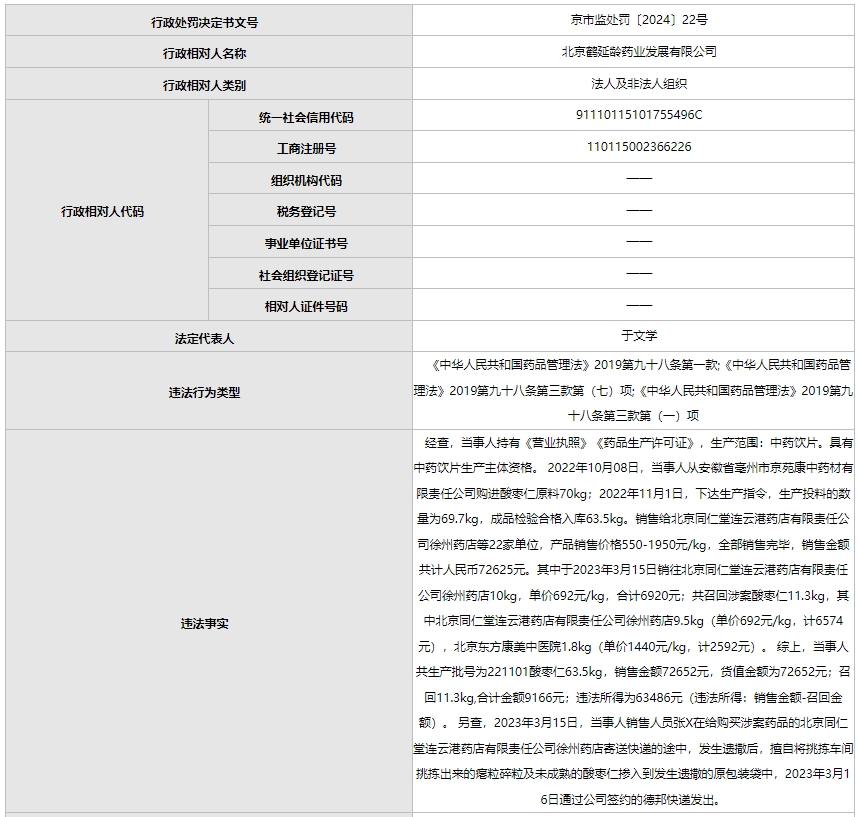
Task: Click the dash value beside "社会组织登记证号"
Action: coord(639,273)
